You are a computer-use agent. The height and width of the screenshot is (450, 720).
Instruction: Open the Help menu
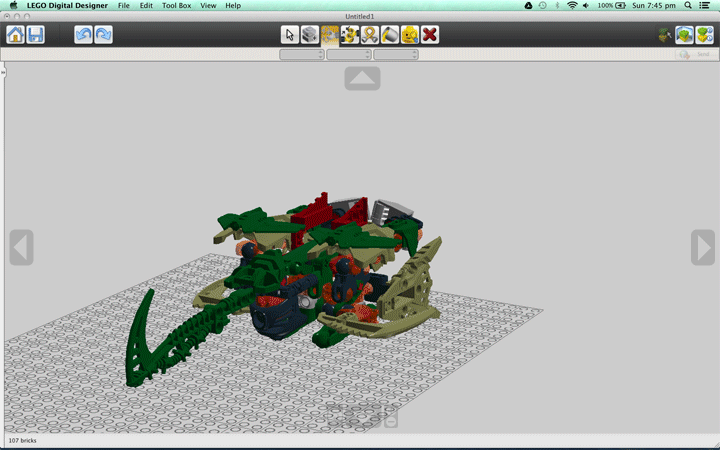[x=233, y=6]
